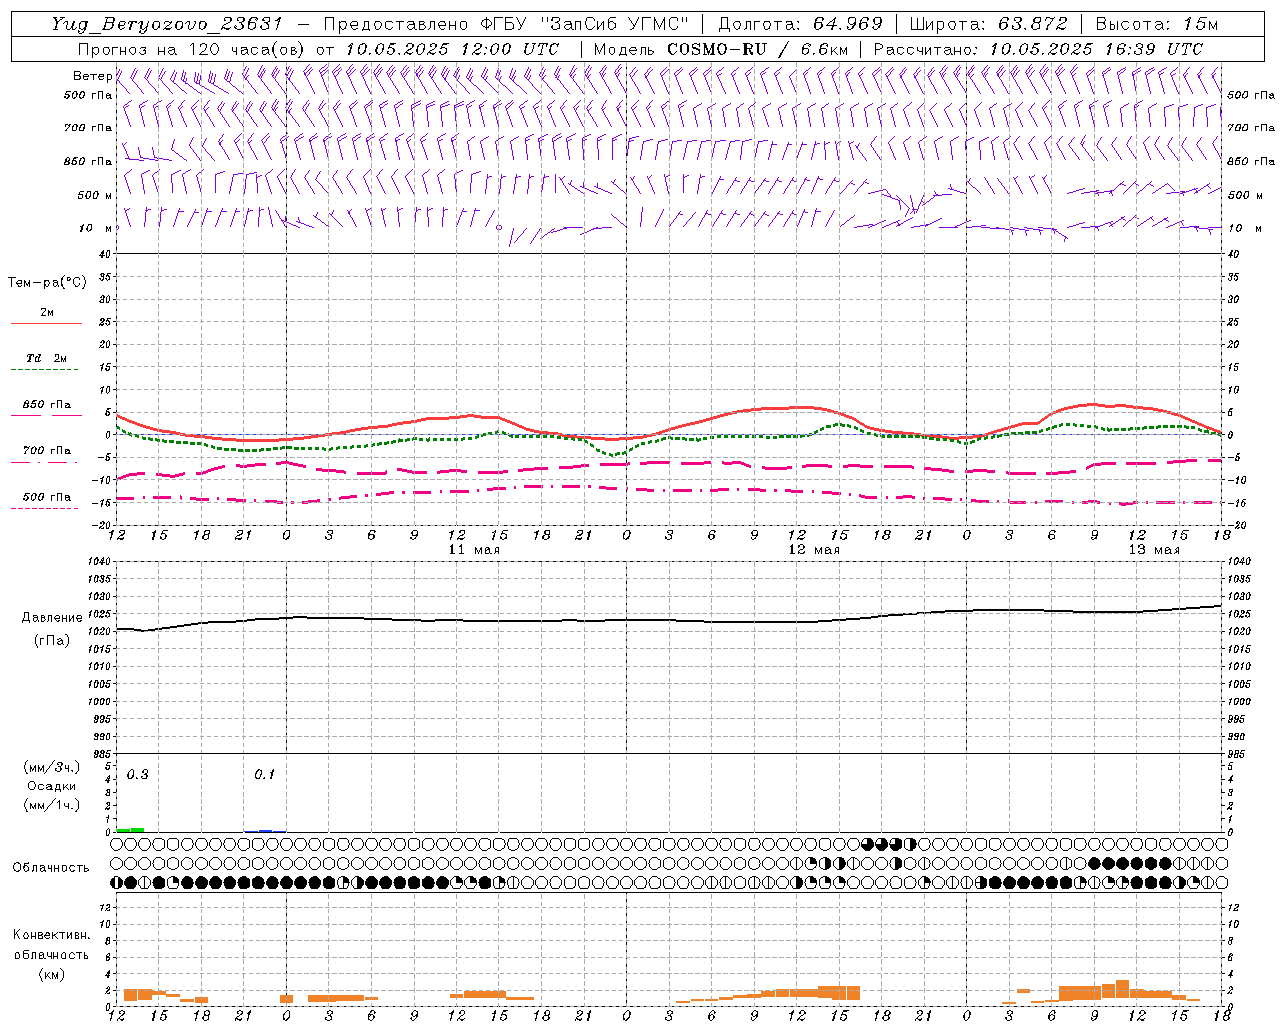
Task: Click the Осадки precipitation label
Action: point(52,786)
